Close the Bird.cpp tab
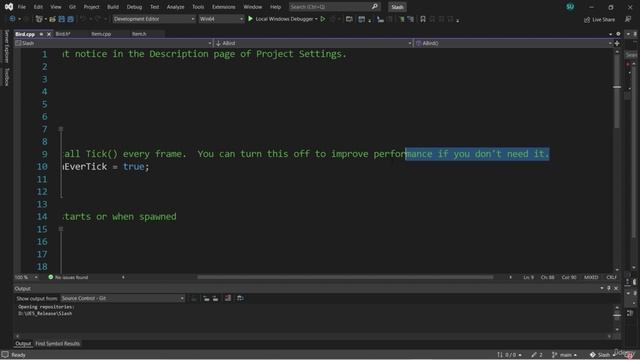The height and width of the screenshot is (360, 640). [49, 34]
